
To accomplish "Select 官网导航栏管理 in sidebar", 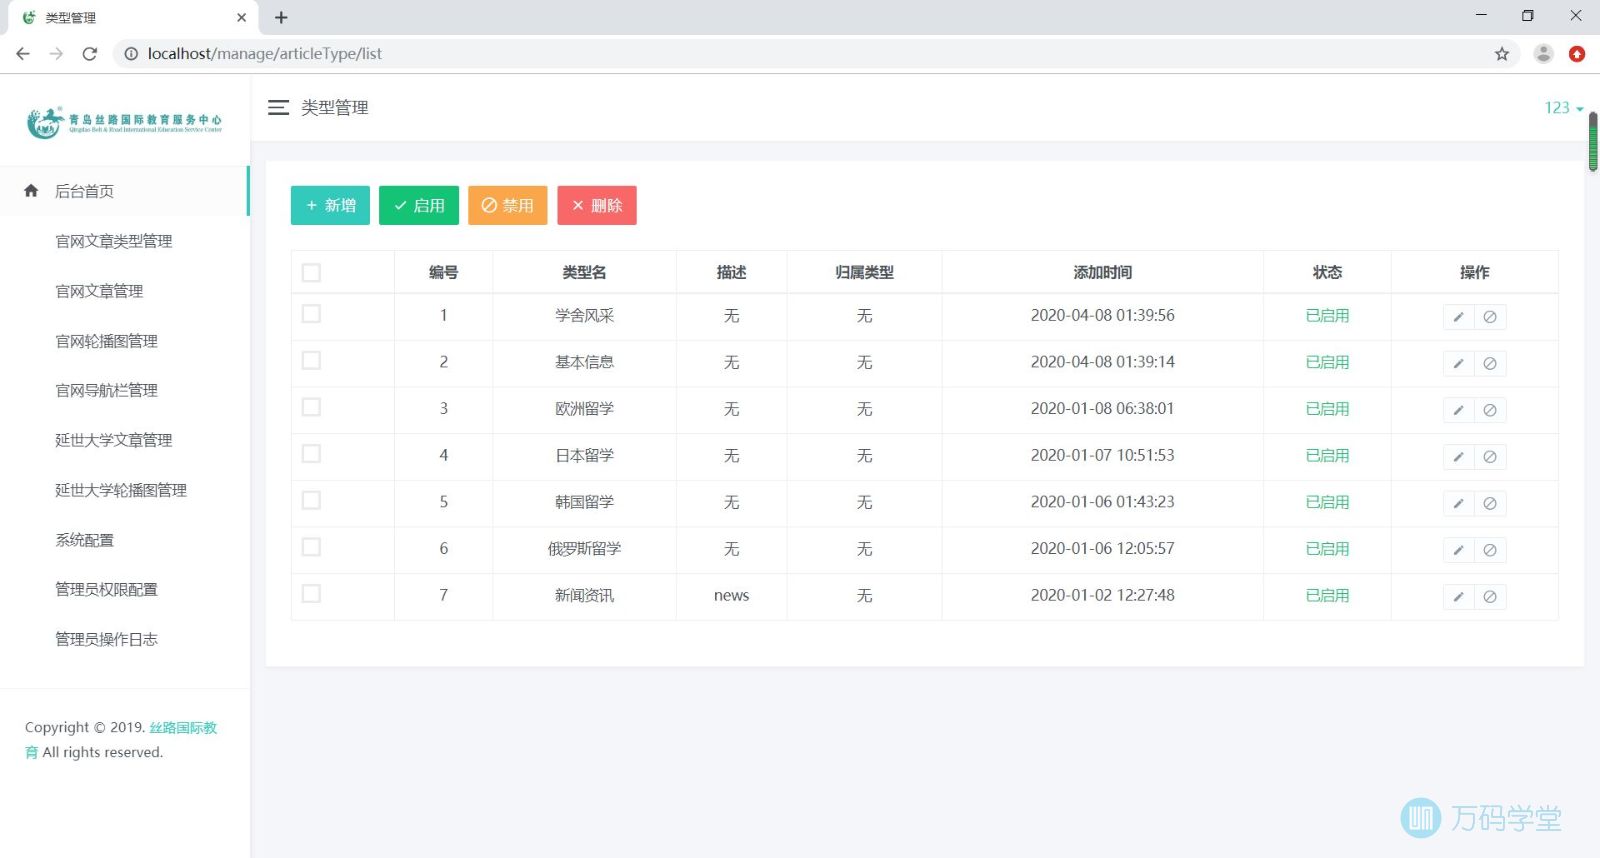I will pyautogui.click(x=106, y=390).
